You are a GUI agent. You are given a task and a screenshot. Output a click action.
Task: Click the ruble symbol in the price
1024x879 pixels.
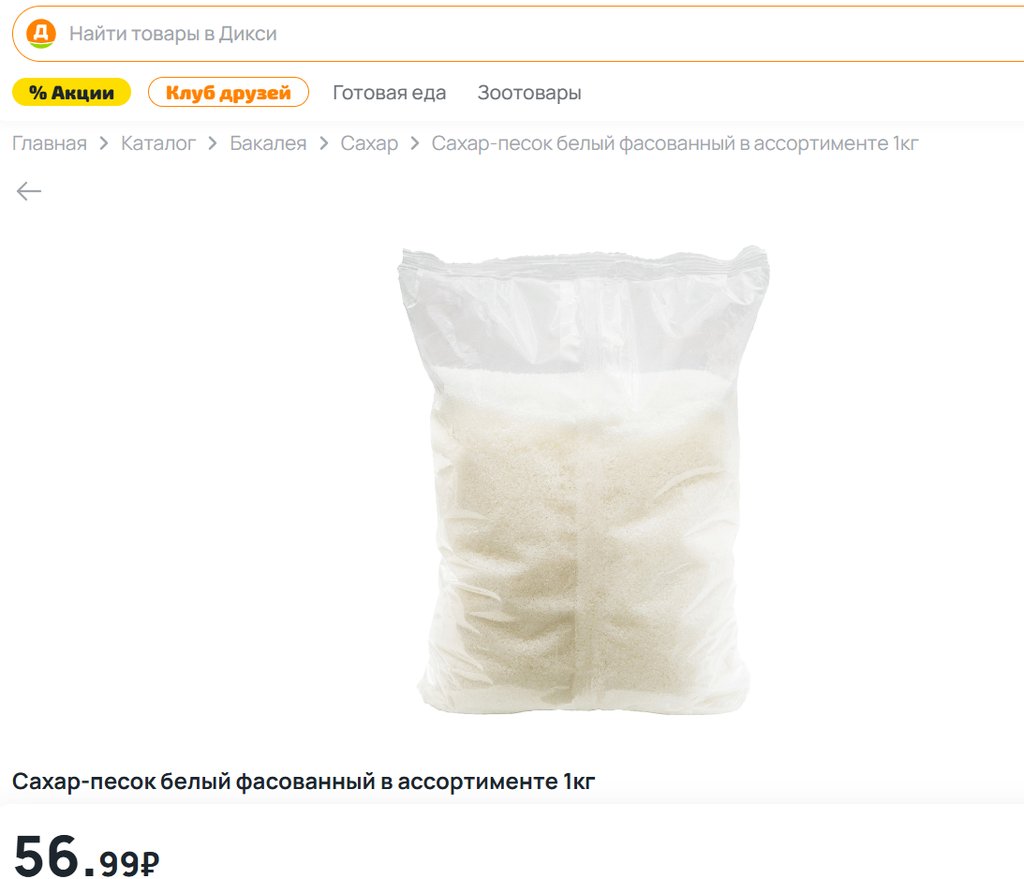tap(150, 864)
